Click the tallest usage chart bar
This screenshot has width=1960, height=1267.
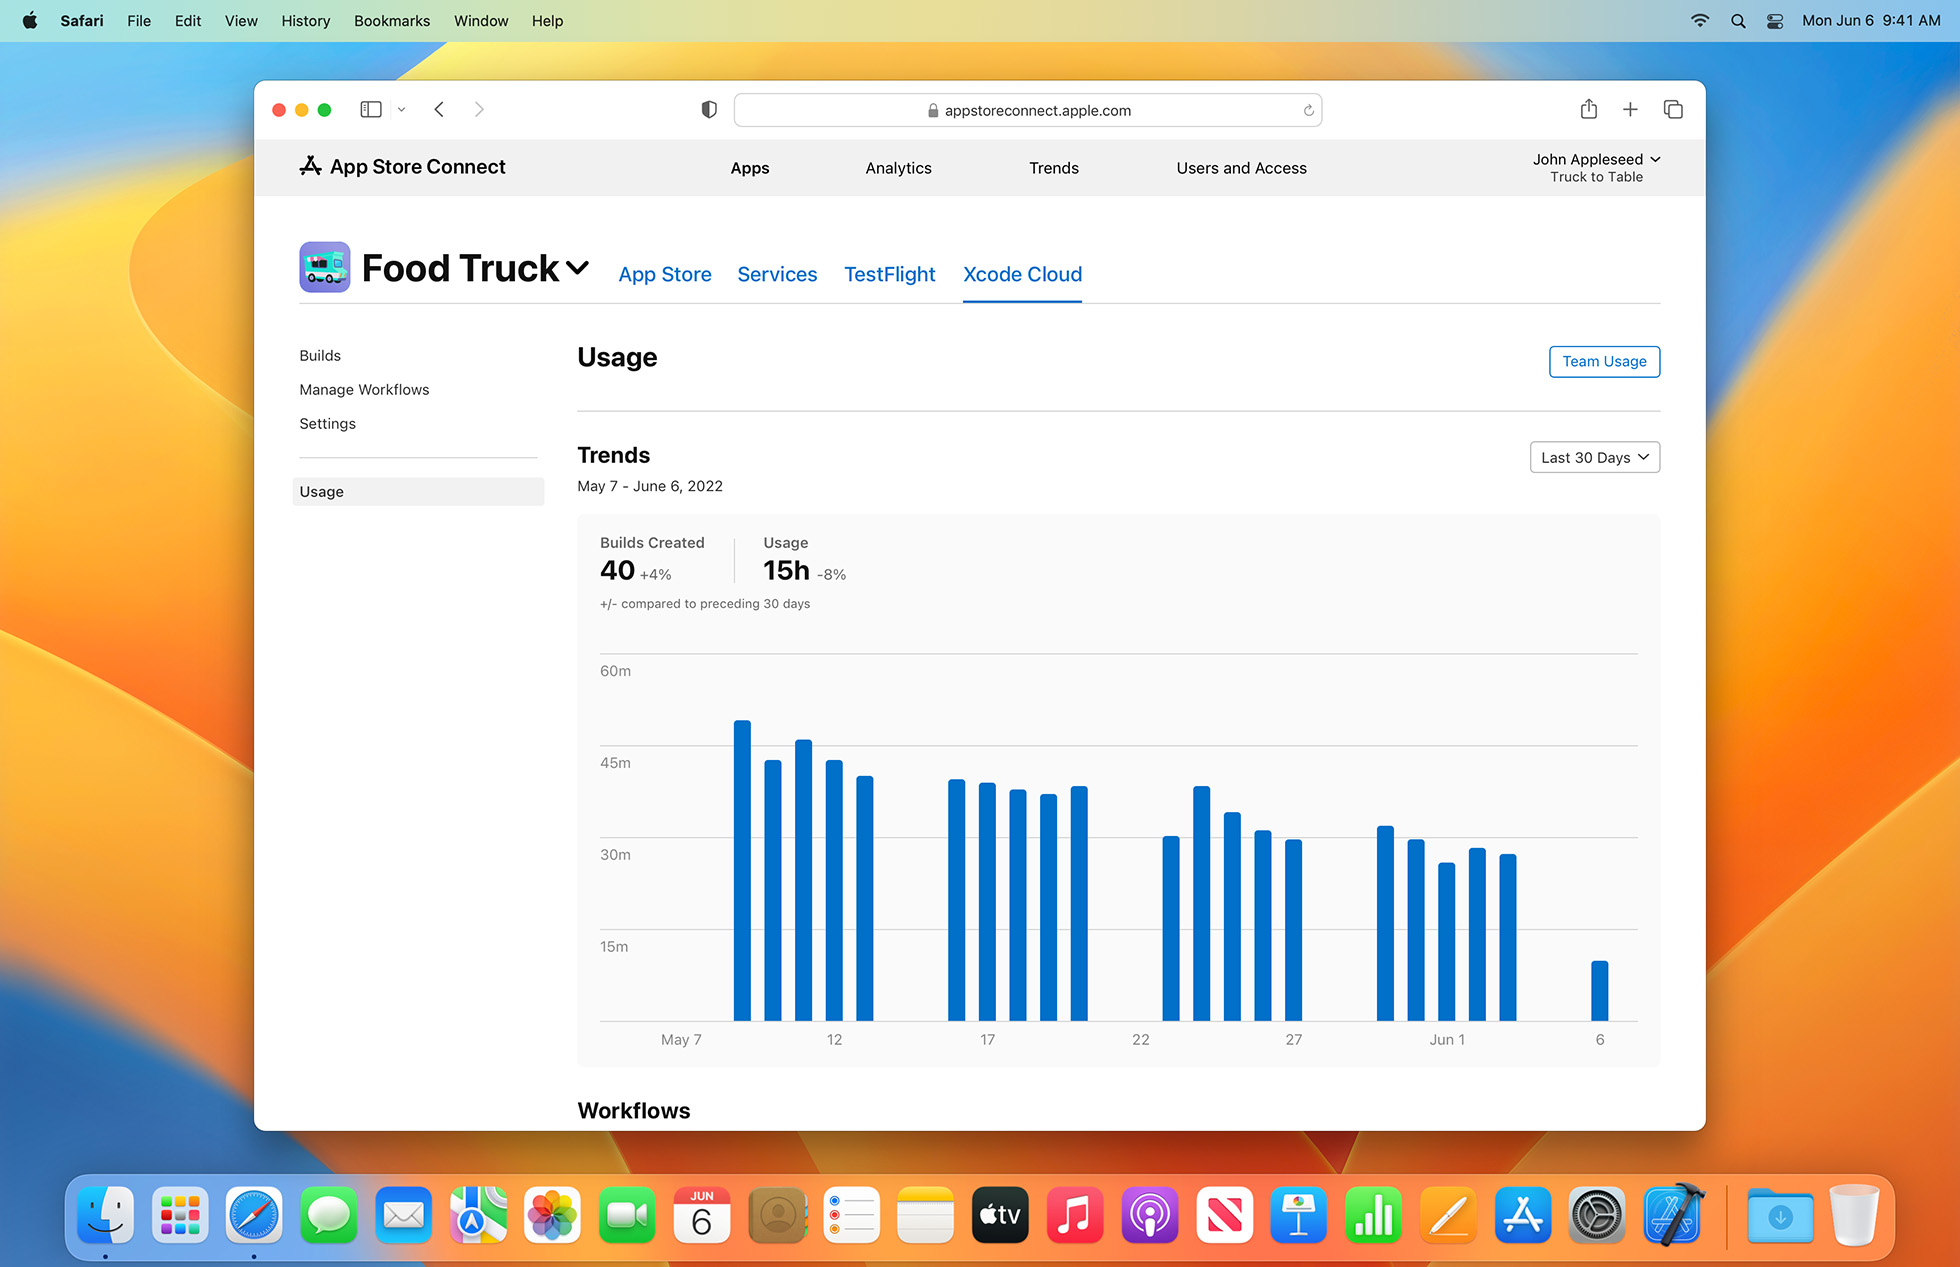coord(742,870)
